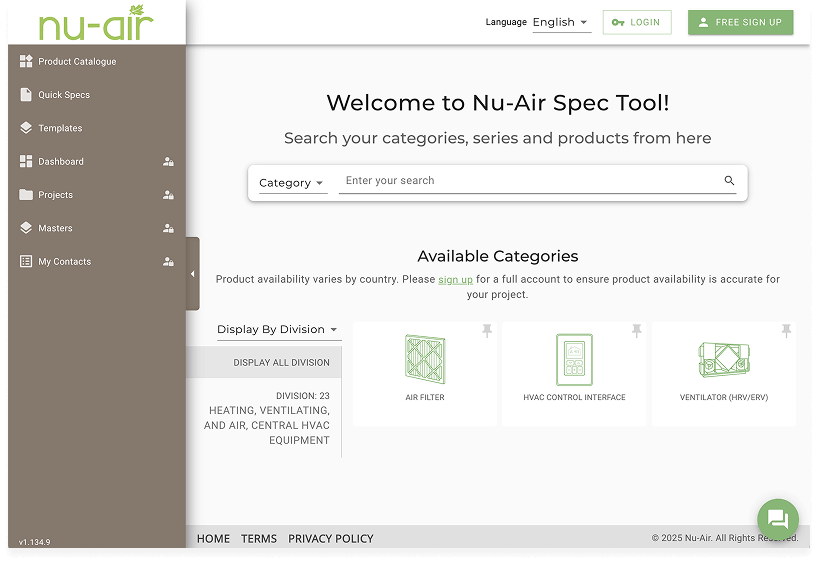
Task: Click the Nu-Air logo
Action: pyautogui.click(x=96, y=23)
